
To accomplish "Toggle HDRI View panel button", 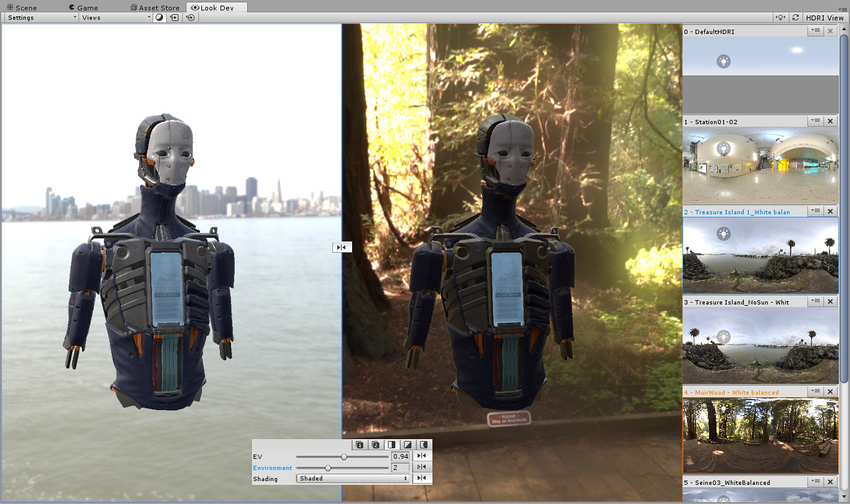I will coord(823,18).
